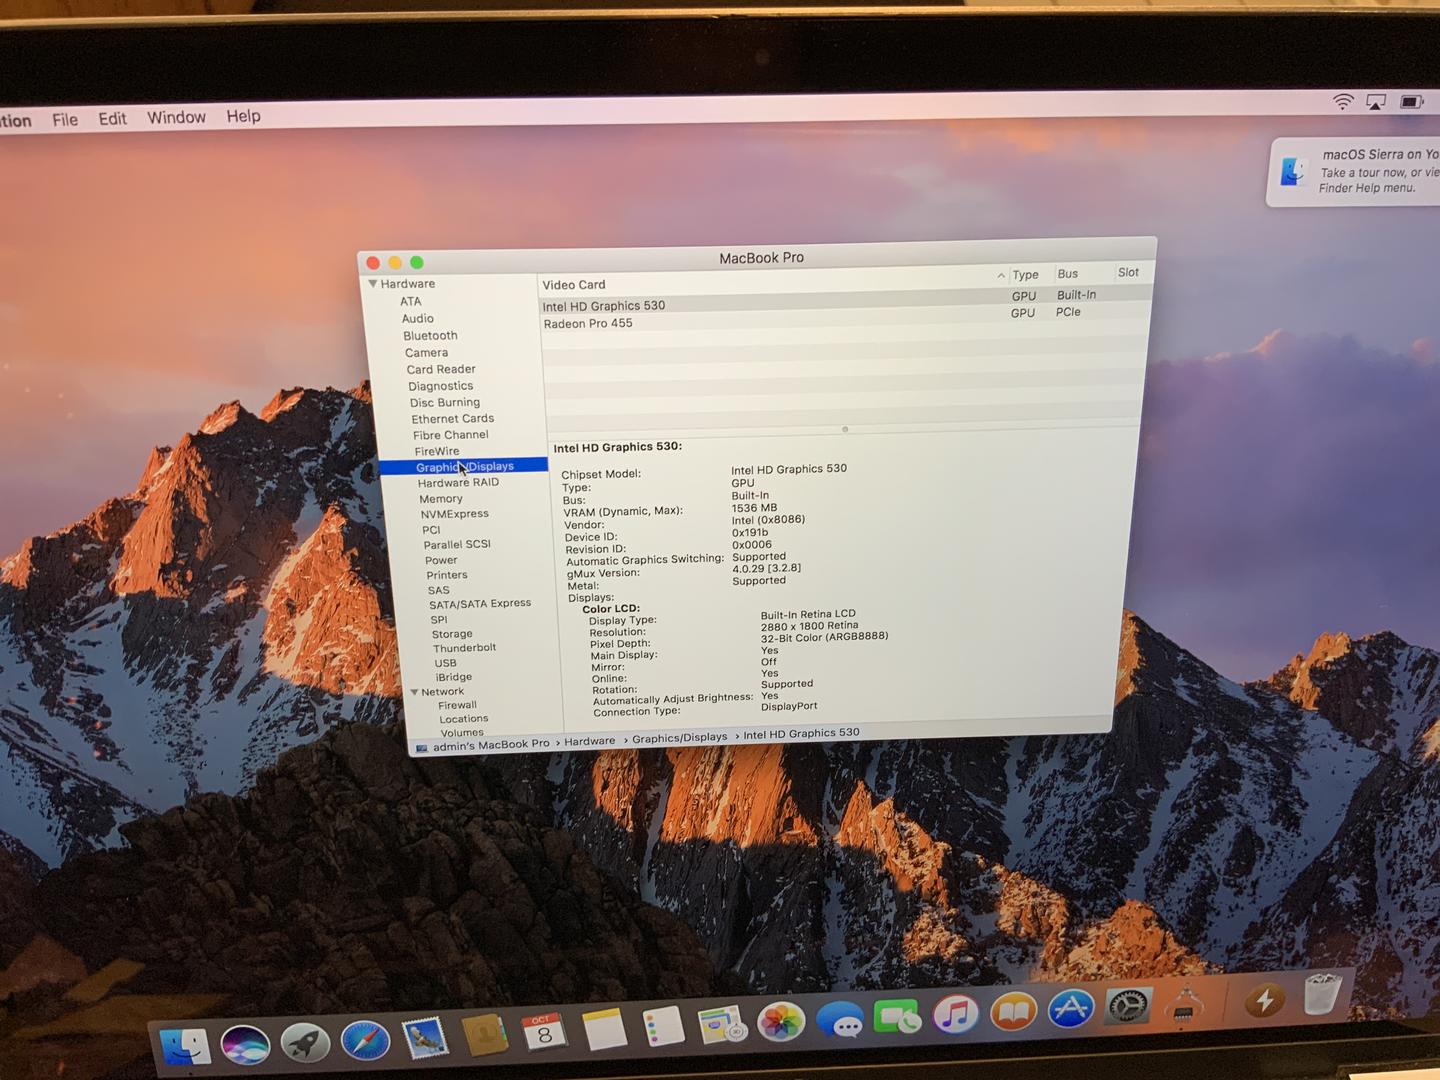Click Hardware in the bottom path bar
The image size is (1440, 1080).
(x=589, y=741)
